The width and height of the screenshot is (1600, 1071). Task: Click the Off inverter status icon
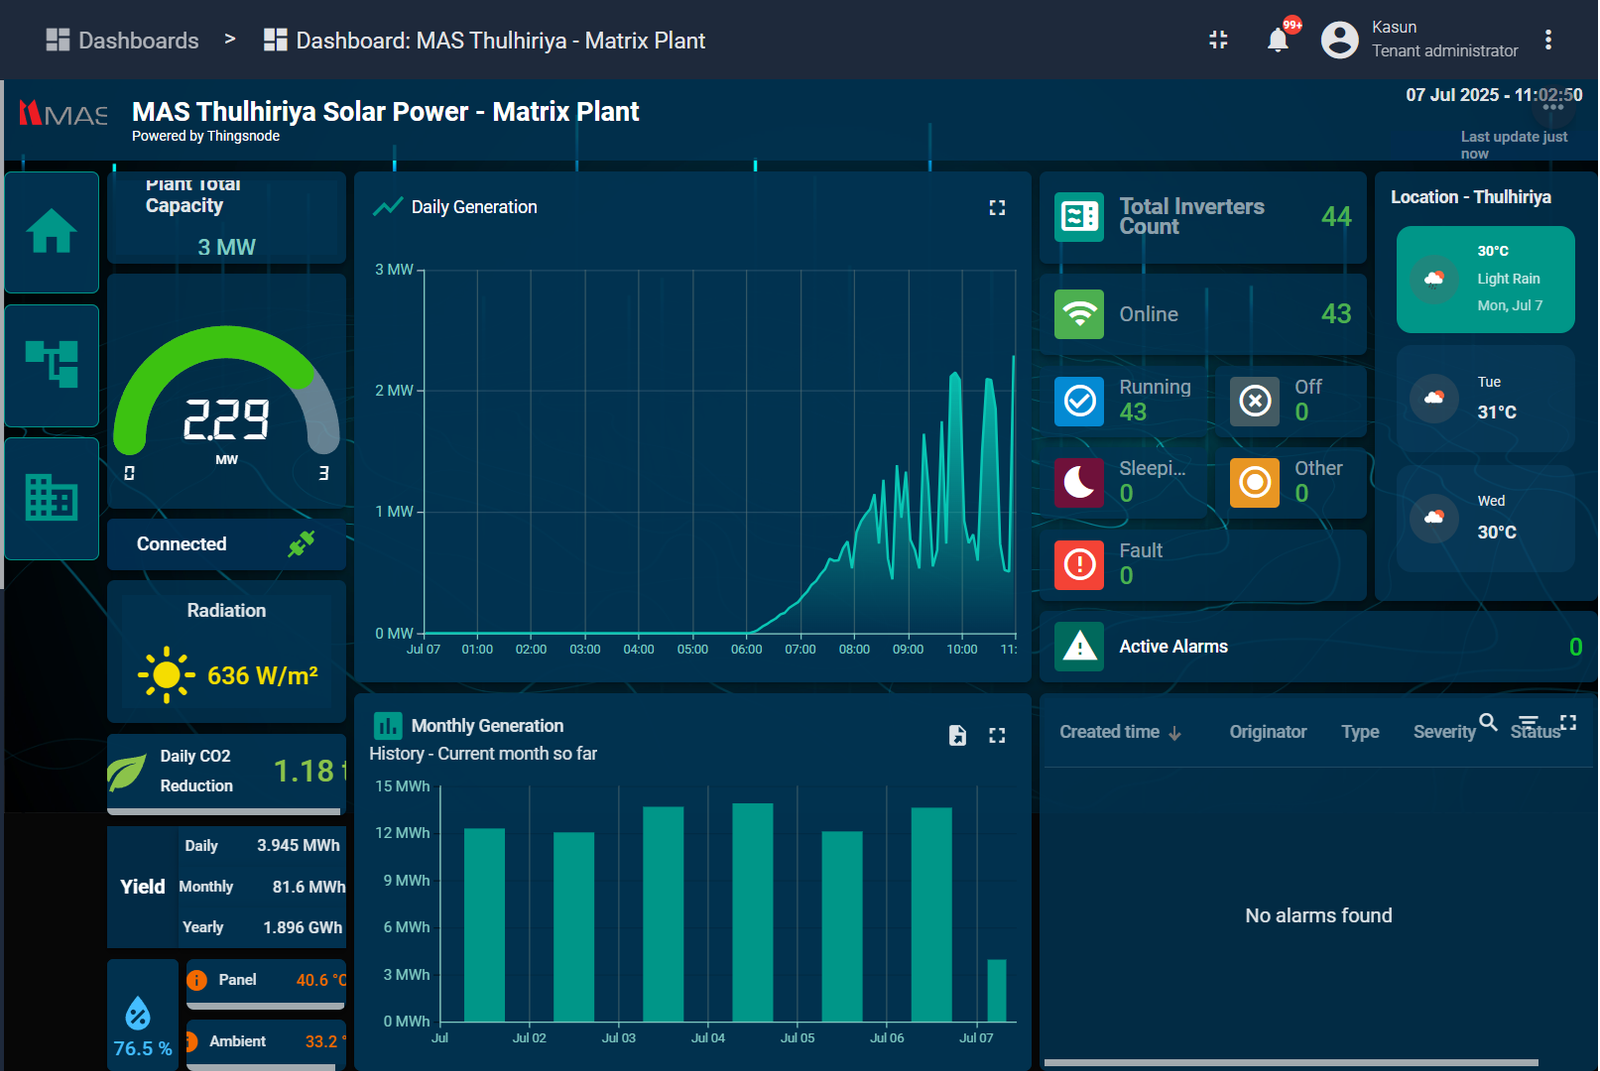[x=1254, y=401]
